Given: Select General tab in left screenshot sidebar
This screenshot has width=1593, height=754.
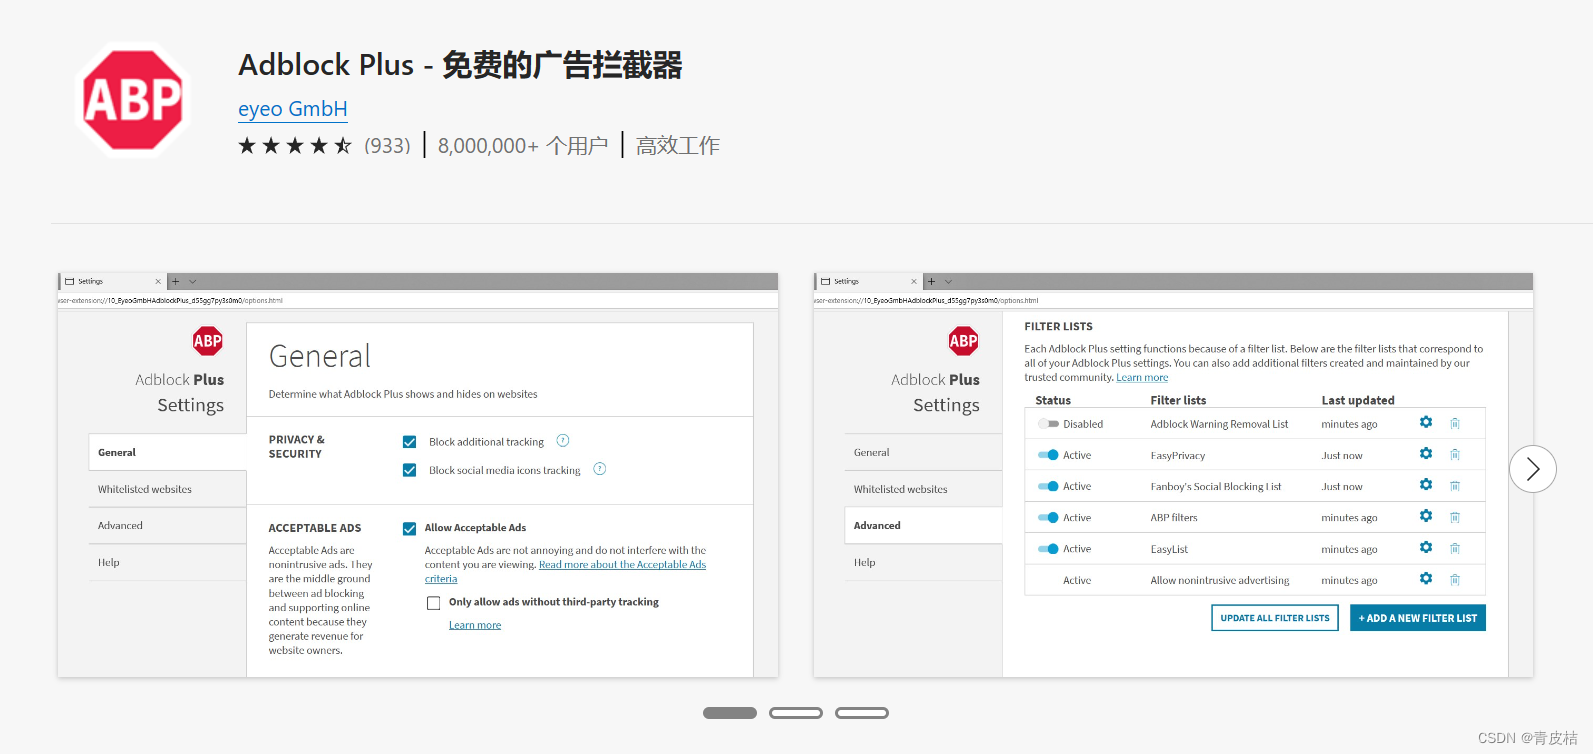Looking at the screenshot, I should pos(167,452).
